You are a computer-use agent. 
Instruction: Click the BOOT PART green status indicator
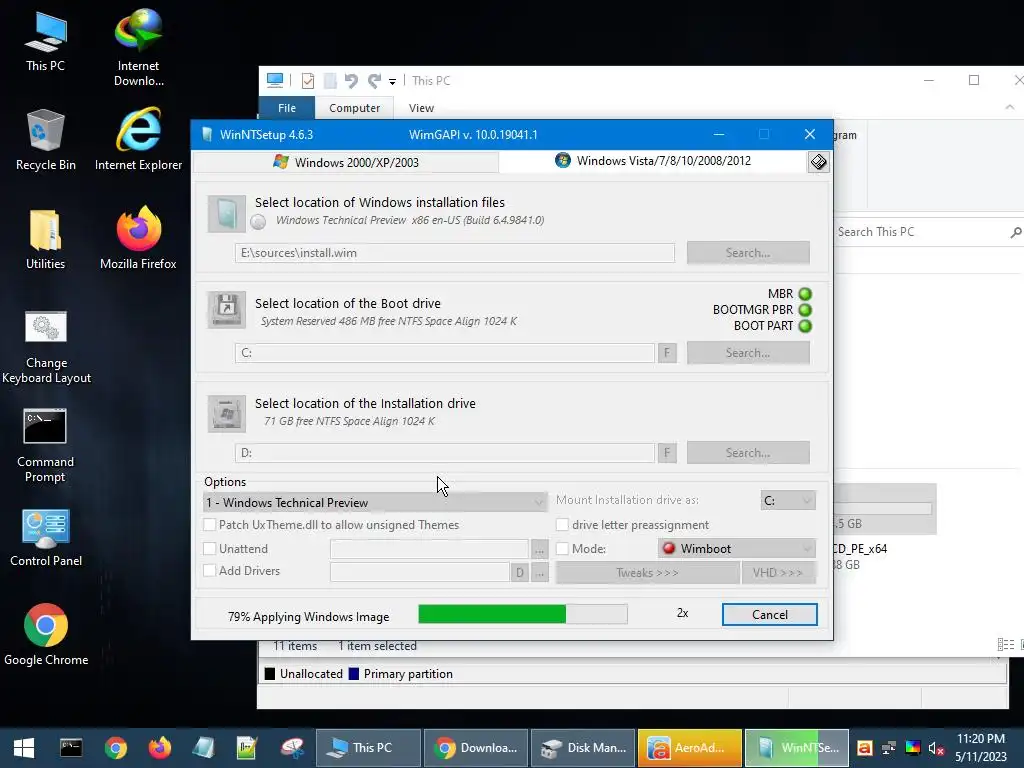[x=805, y=326]
